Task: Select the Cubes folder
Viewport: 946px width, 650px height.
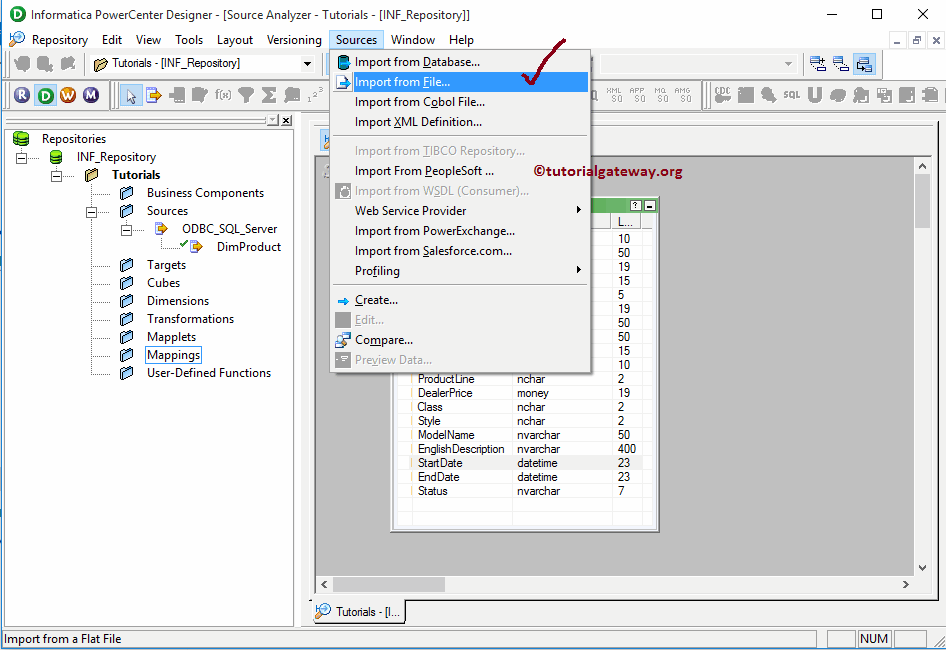Action: pos(163,283)
